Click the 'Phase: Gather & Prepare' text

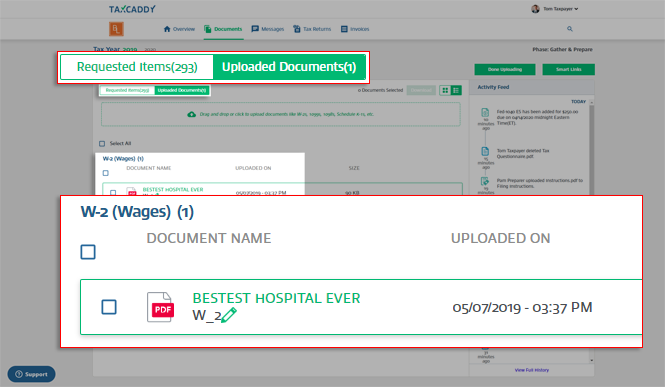click(x=562, y=50)
